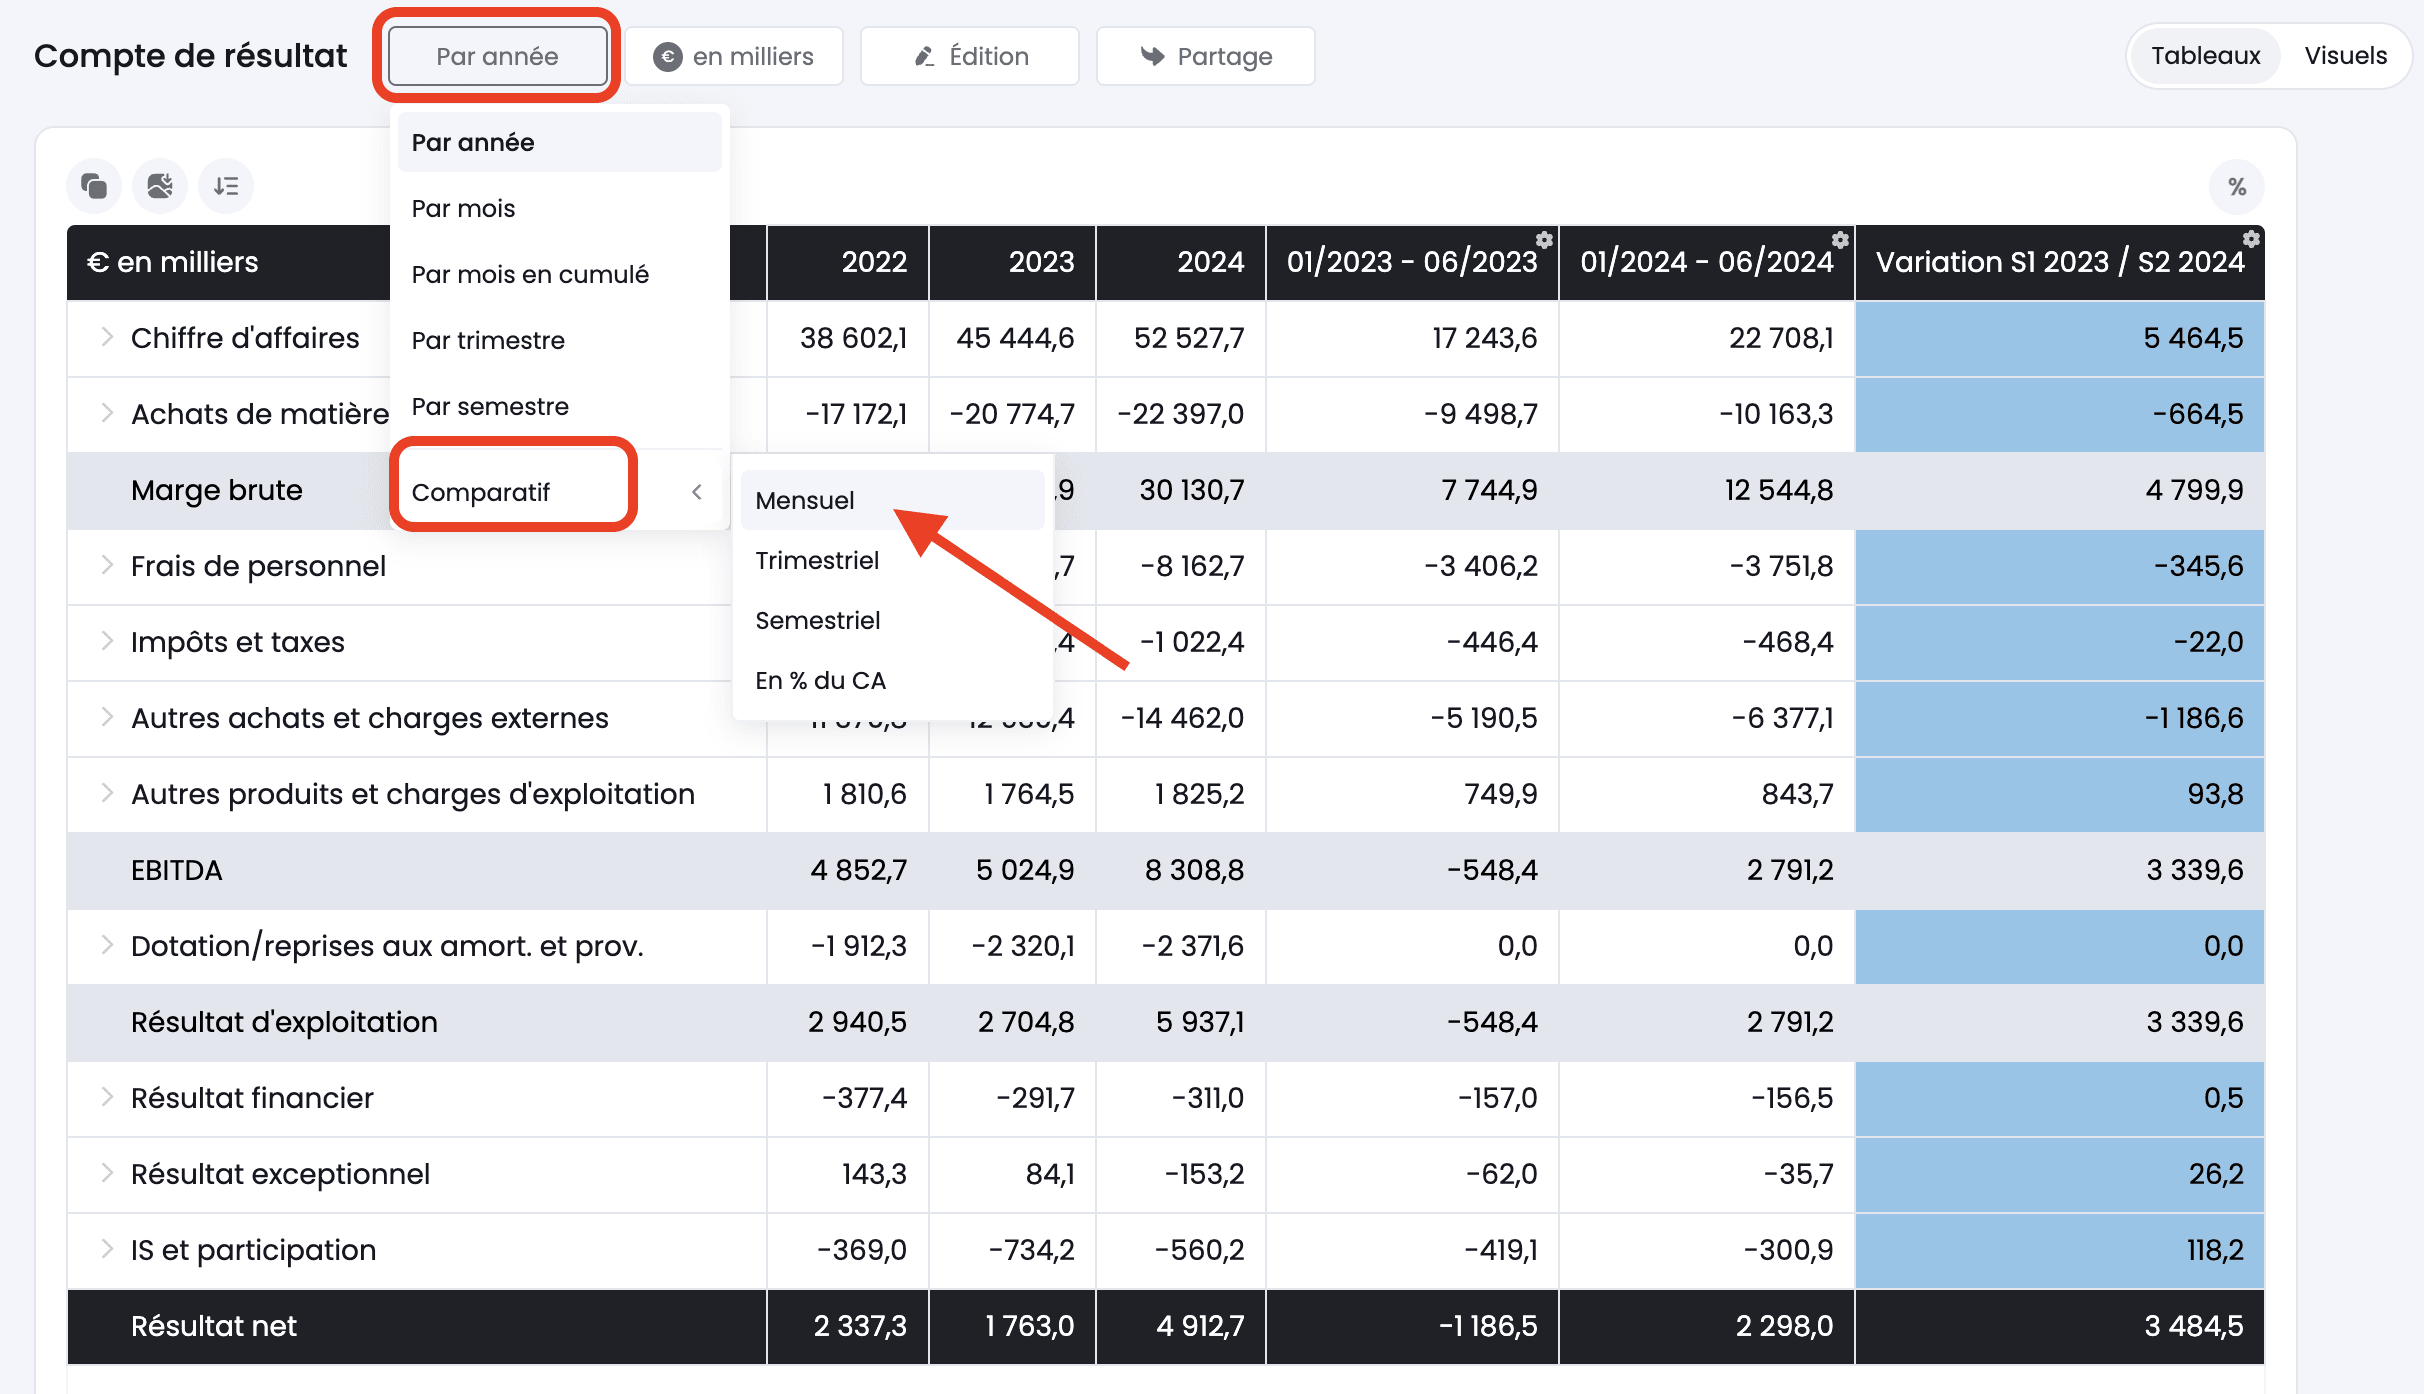Screen dimensions: 2424x1394
Task: Click the Marge brute row label
Action: coord(217,490)
